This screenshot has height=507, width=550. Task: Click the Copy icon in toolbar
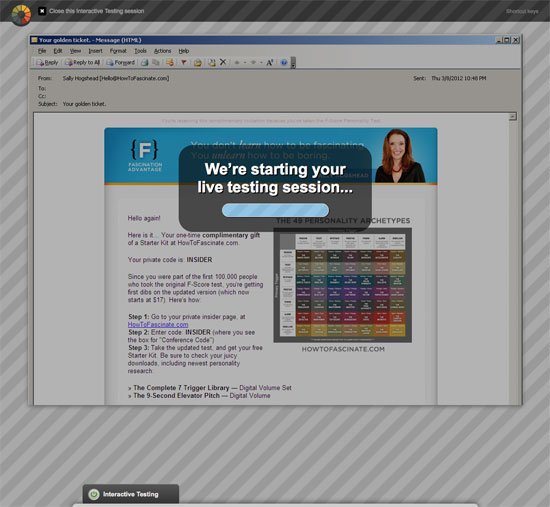[x=156, y=62]
